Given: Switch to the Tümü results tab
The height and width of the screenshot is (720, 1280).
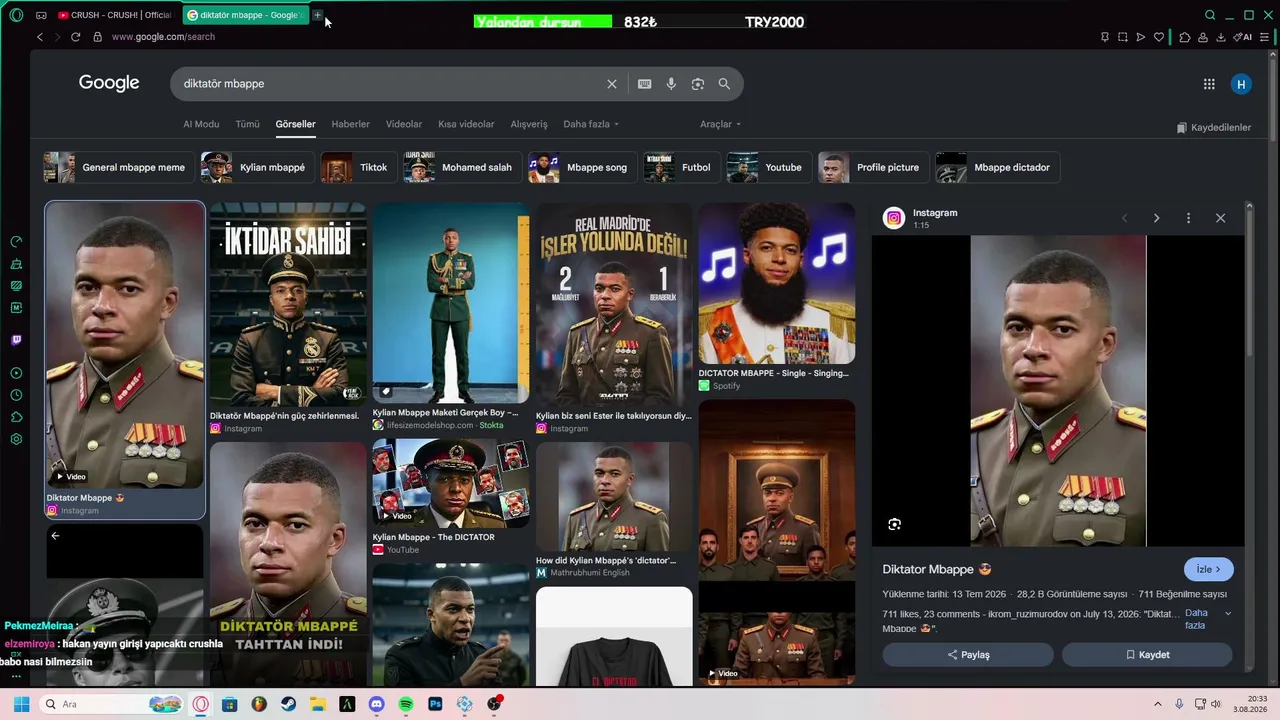Looking at the screenshot, I should pyautogui.click(x=247, y=124).
